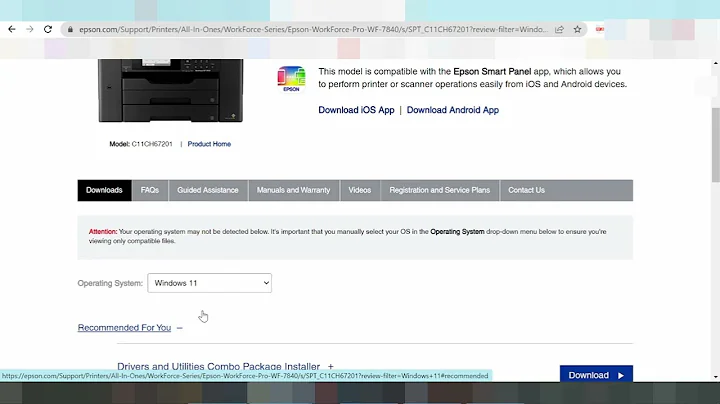Screen dimensions: 720x404
Task: Click the red extension icon beside address bar
Action: pos(600,29)
